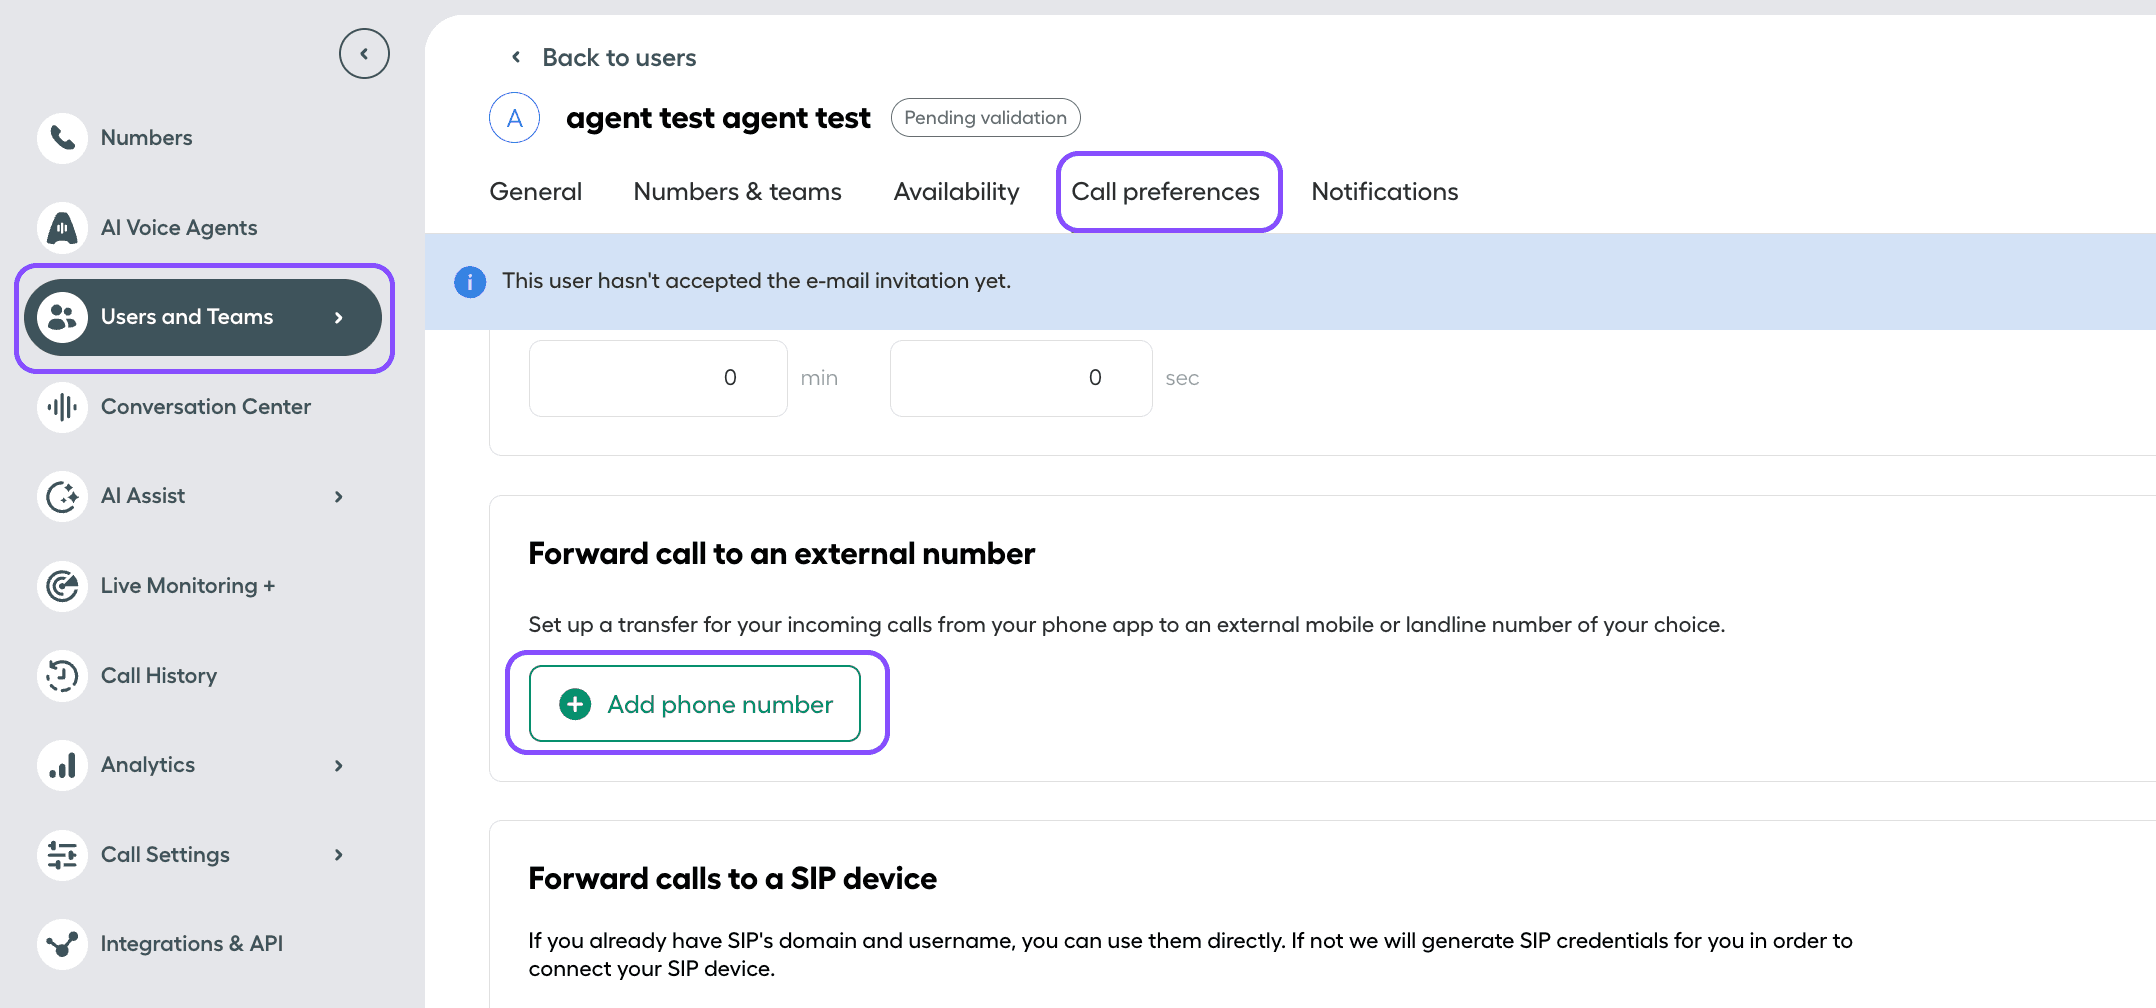Image resolution: width=2156 pixels, height=1008 pixels.
Task: Select the Numbers phone icon
Action: [62, 138]
